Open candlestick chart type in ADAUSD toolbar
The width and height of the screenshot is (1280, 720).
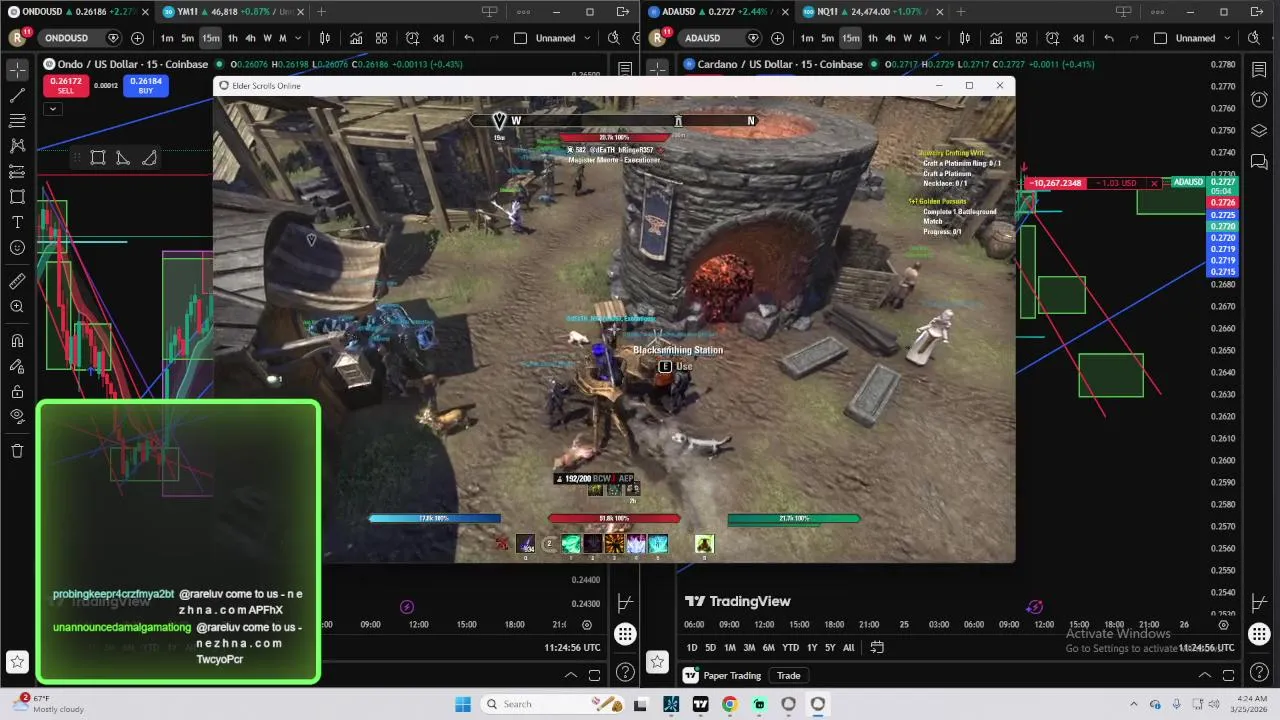[x=965, y=38]
